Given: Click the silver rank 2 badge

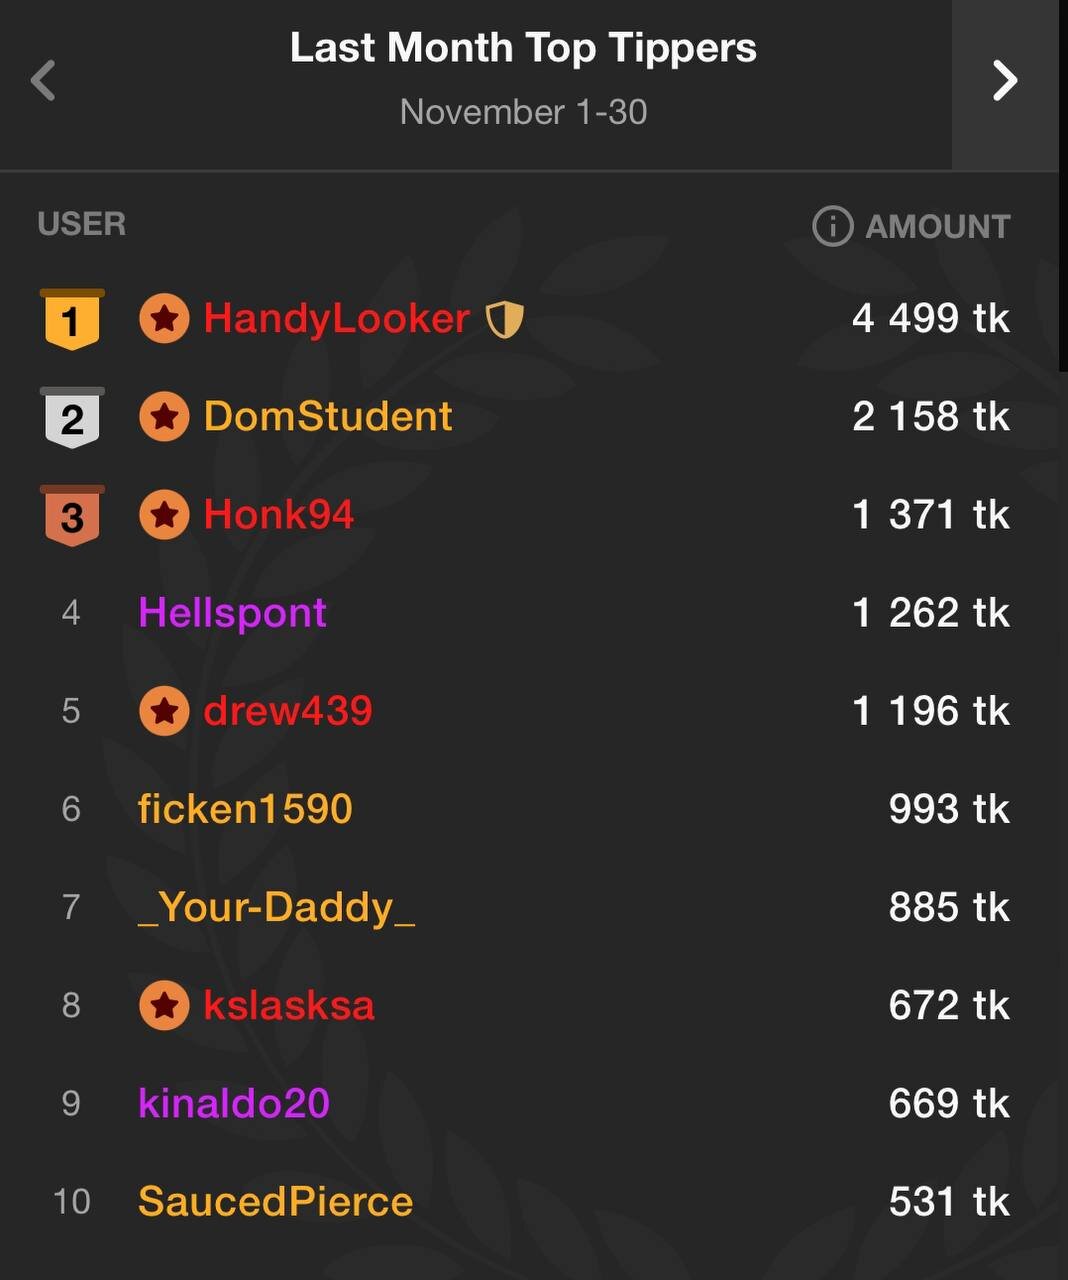Looking at the screenshot, I should [71, 418].
